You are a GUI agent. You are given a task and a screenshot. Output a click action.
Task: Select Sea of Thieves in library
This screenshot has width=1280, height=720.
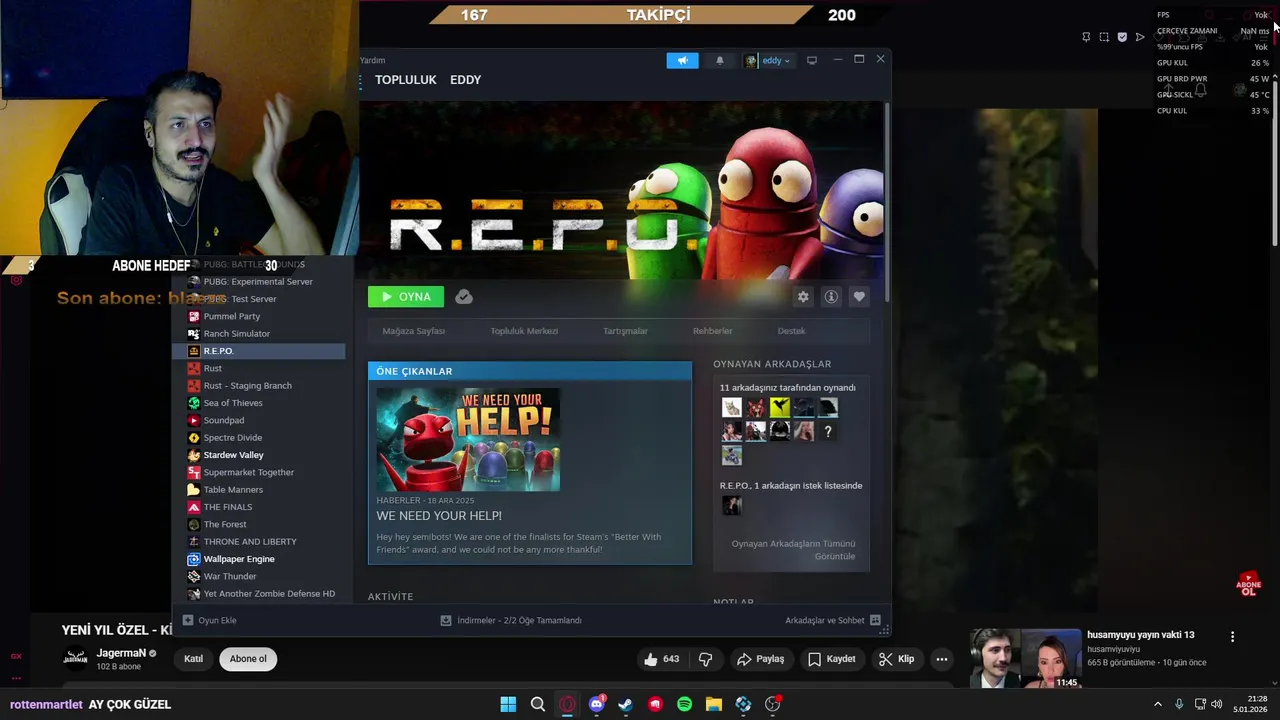pyautogui.click(x=233, y=403)
